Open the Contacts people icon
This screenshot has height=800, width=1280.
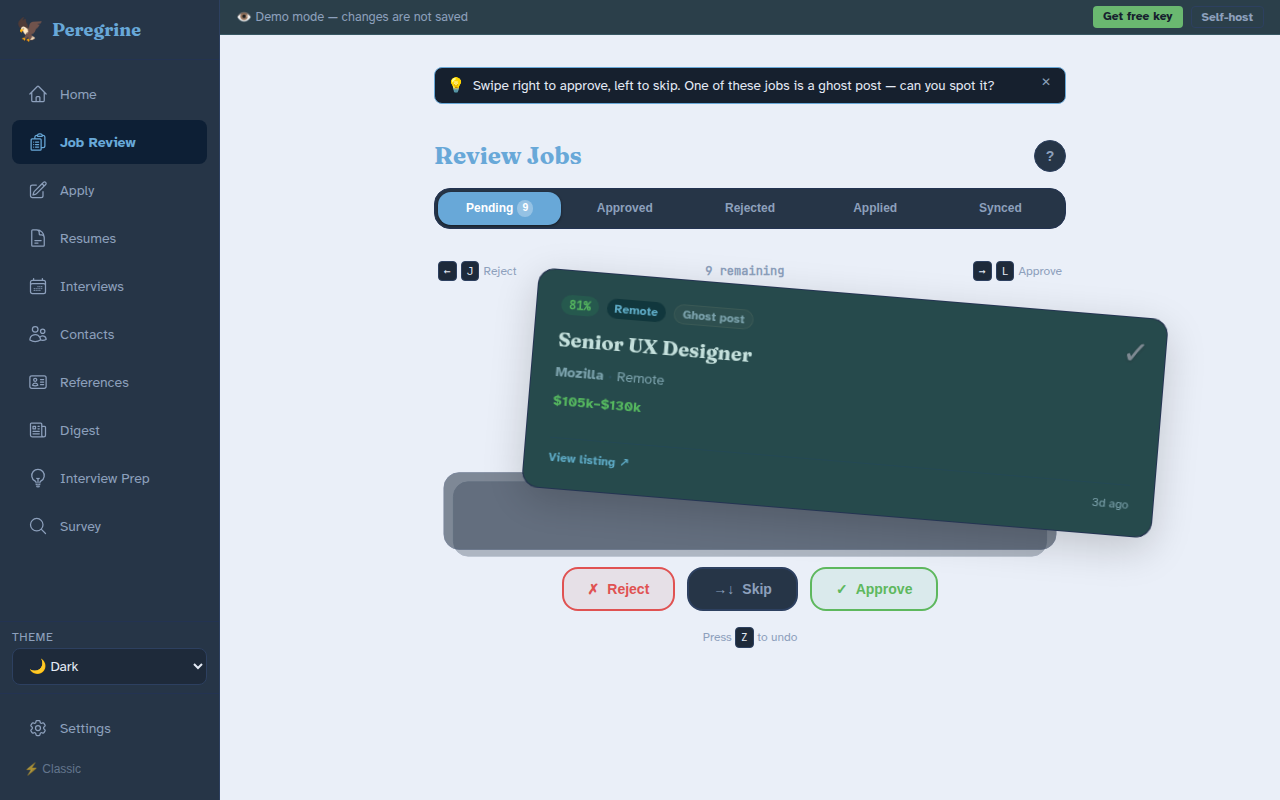tap(38, 334)
